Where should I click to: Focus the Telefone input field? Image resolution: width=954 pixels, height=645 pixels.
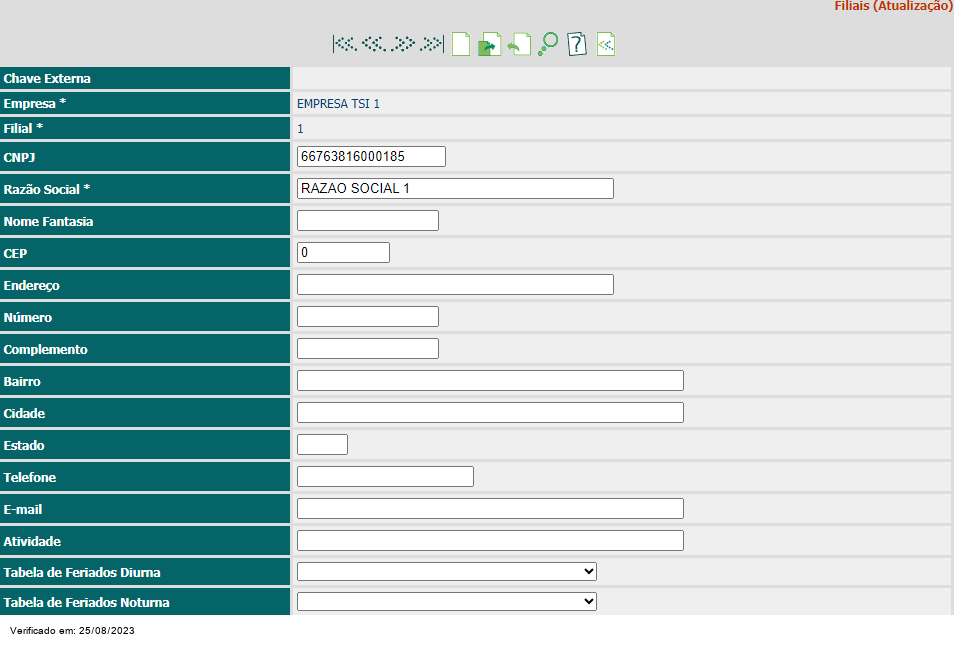[385, 476]
